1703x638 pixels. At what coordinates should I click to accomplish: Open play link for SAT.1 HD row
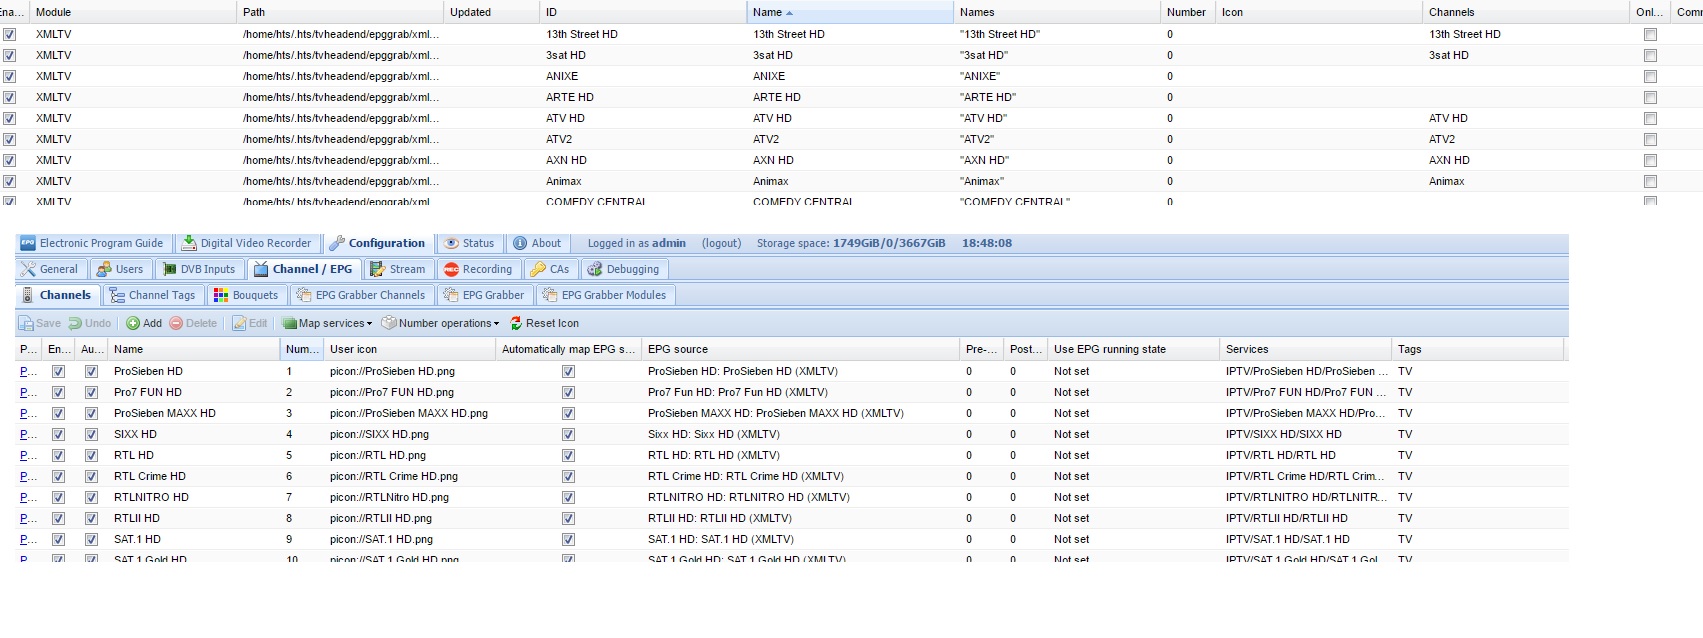coord(28,539)
